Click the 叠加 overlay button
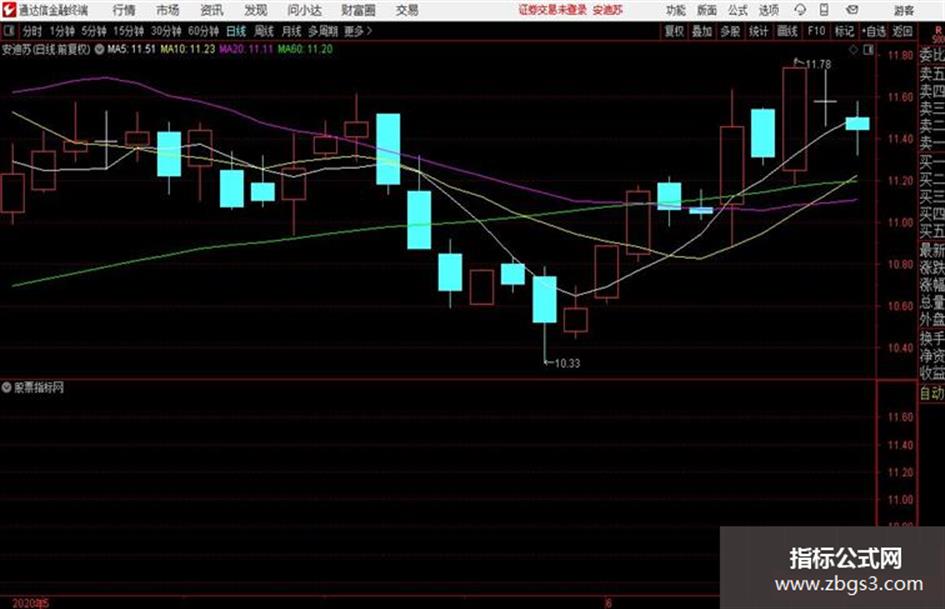This screenshot has height=609, width=945. point(702,31)
